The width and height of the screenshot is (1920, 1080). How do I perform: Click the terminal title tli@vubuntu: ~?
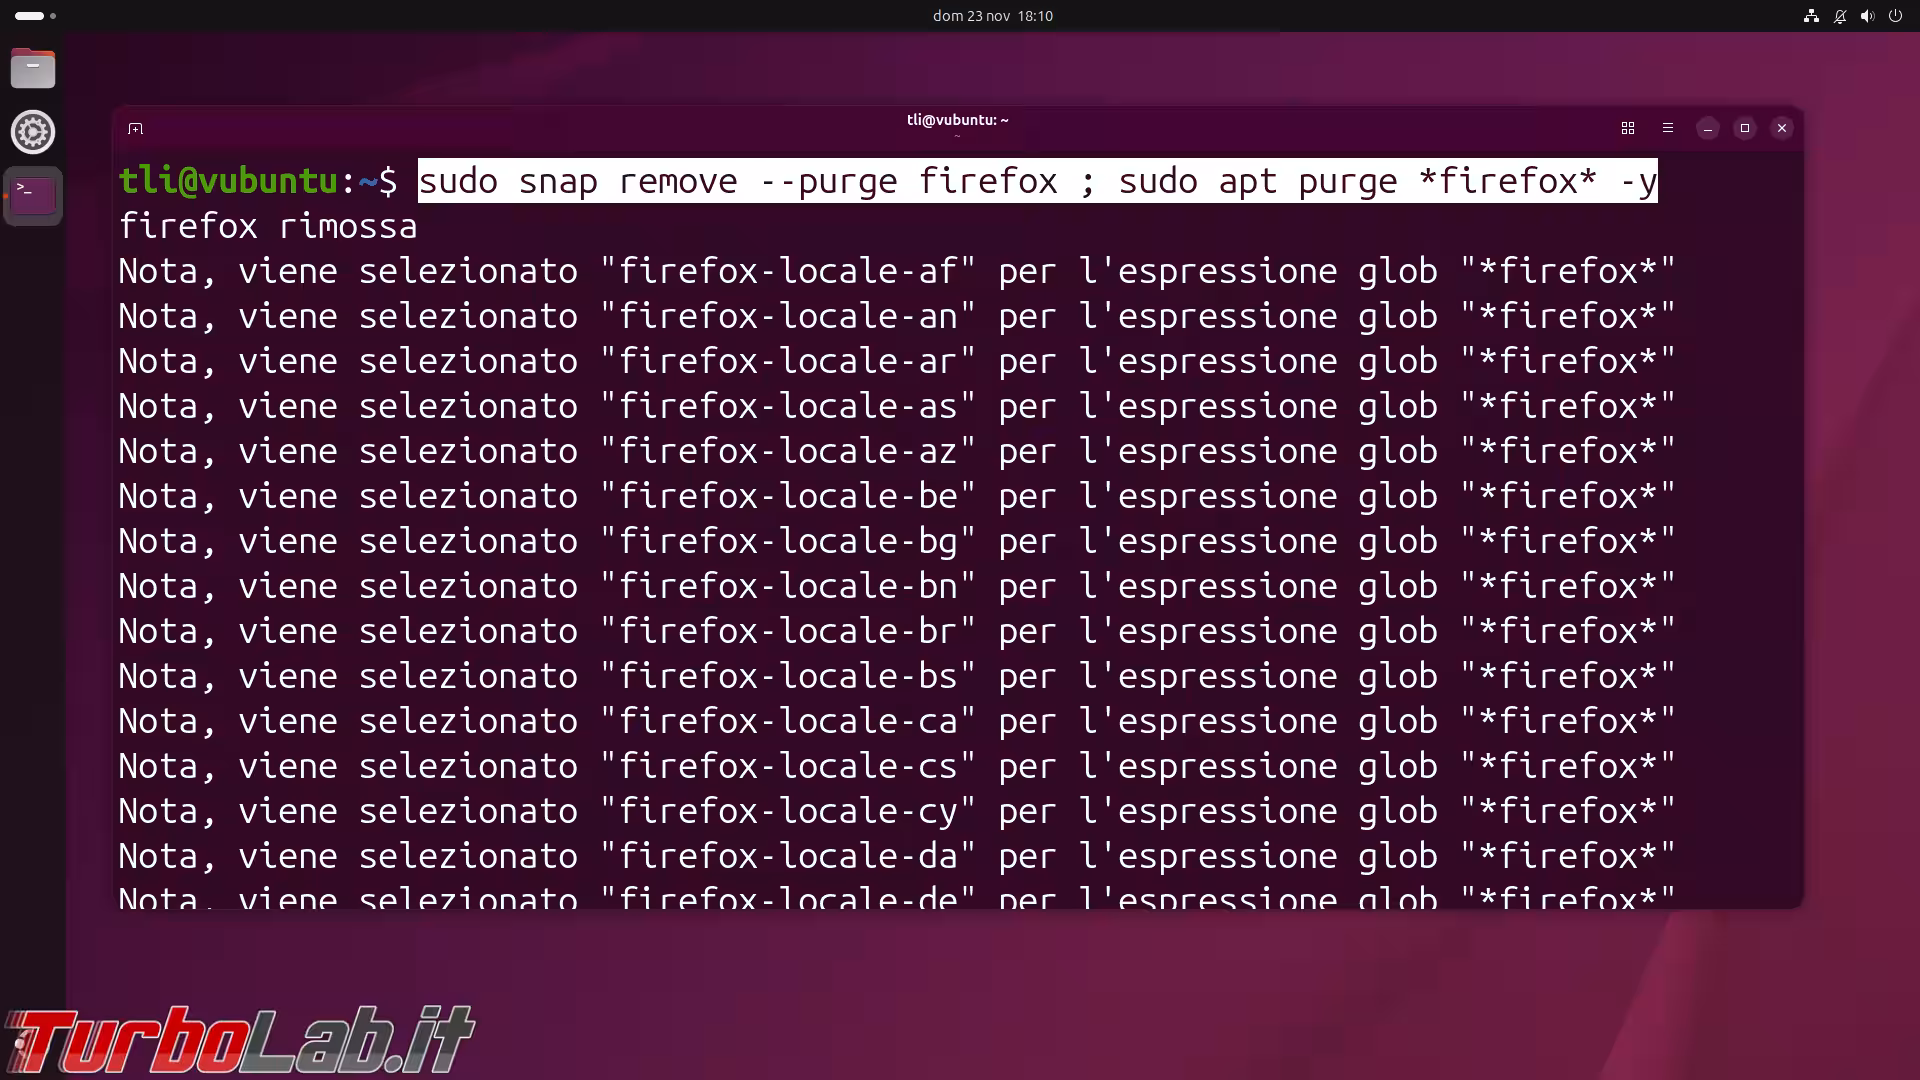click(957, 120)
